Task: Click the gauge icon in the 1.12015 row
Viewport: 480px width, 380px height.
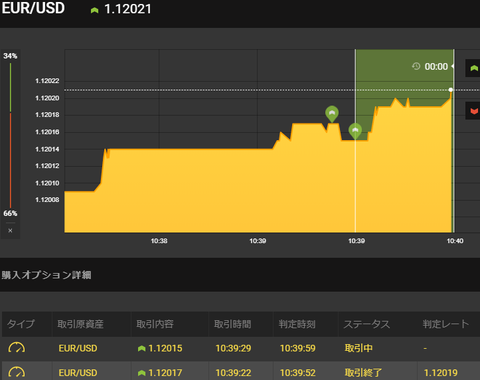Action: [x=17, y=348]
